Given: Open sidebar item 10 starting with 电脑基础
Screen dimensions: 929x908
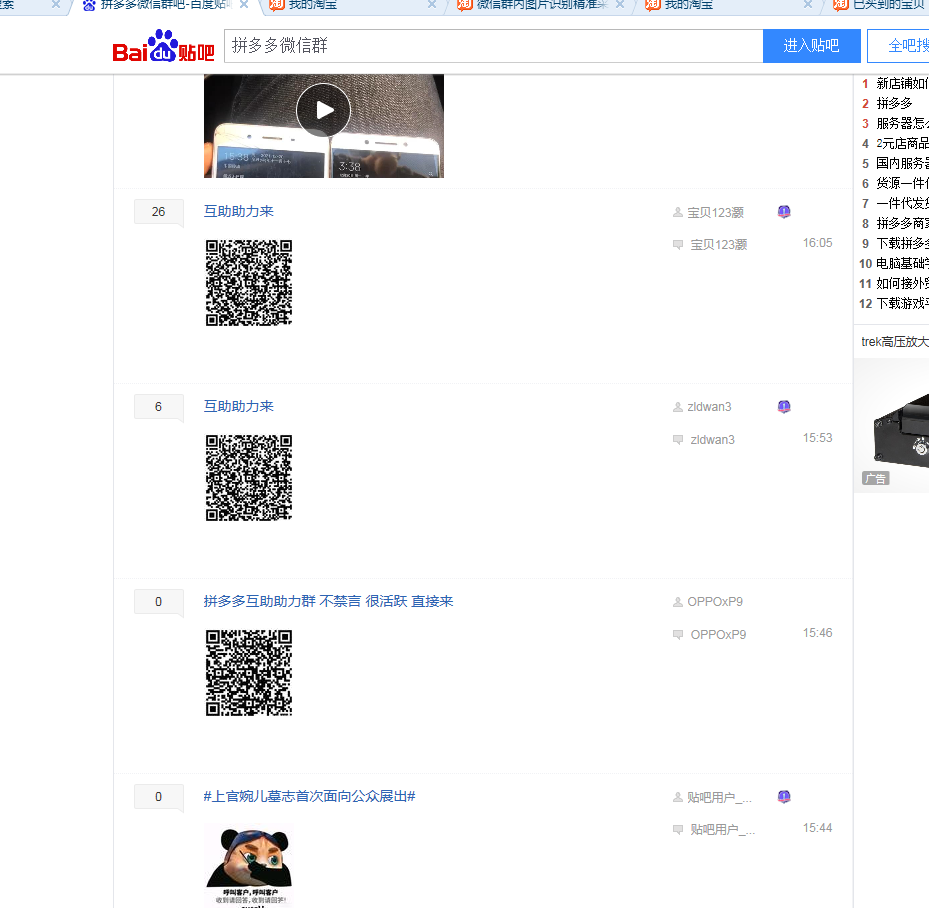Looking at the screenshot, I should tap(902, 264).
